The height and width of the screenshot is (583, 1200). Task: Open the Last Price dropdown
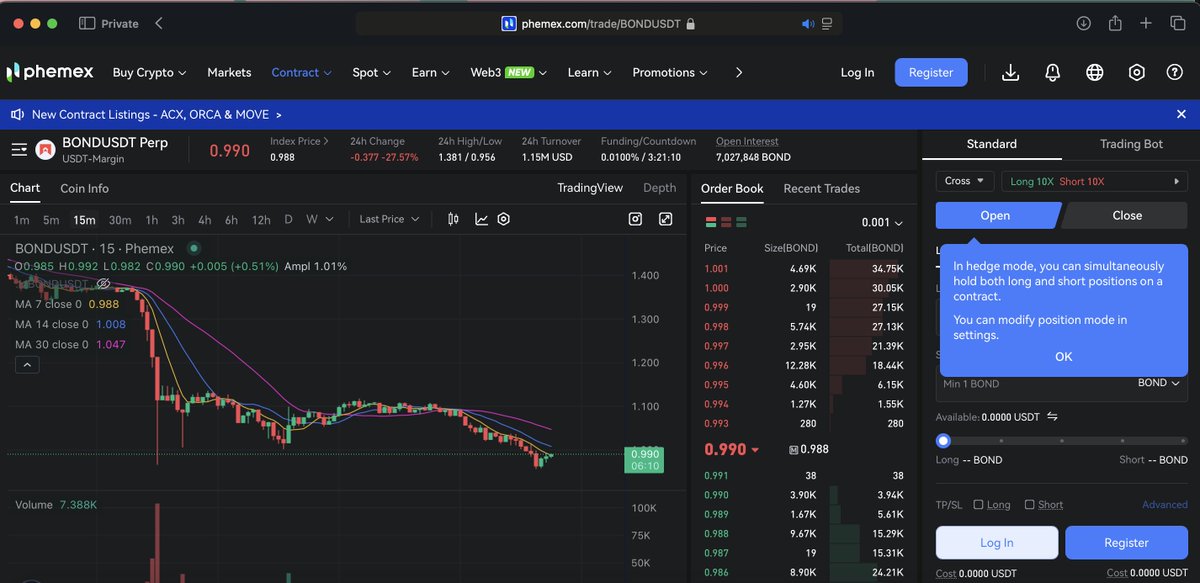click(x=390, y=219)
